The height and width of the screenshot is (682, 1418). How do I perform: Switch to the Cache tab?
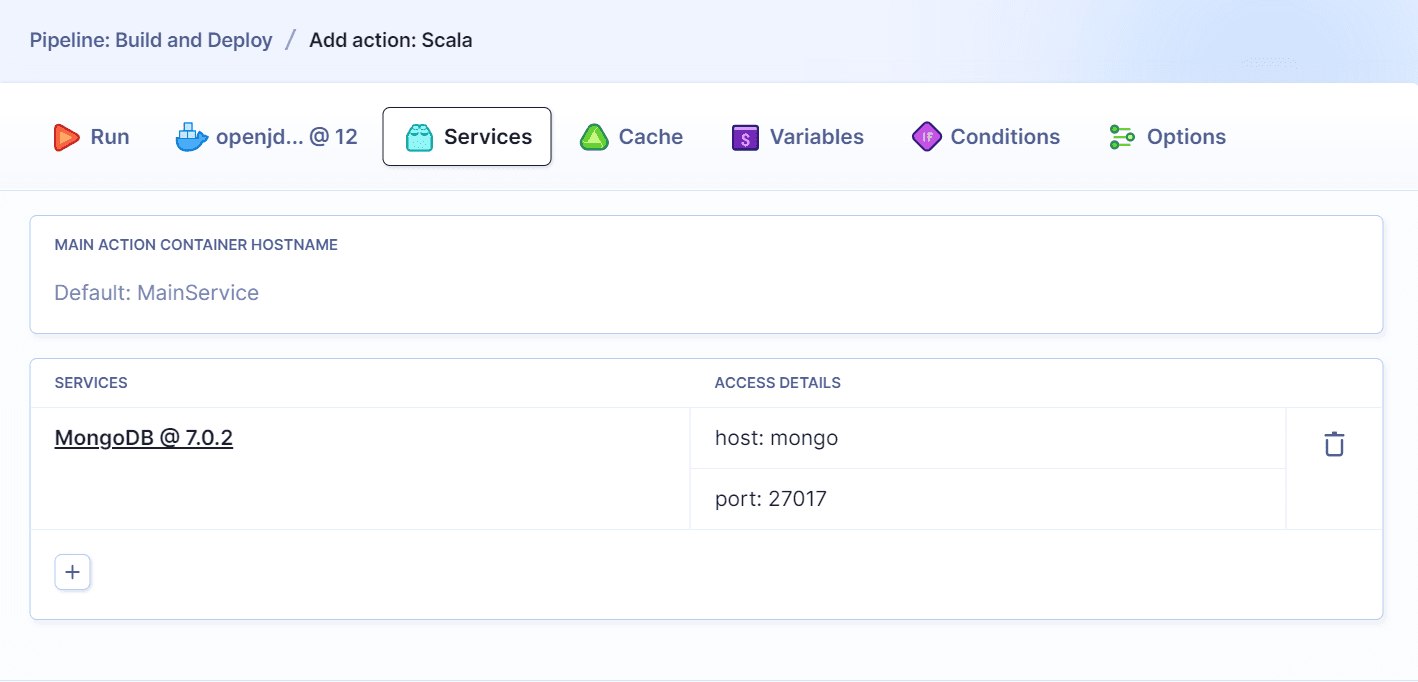[632, 136]
